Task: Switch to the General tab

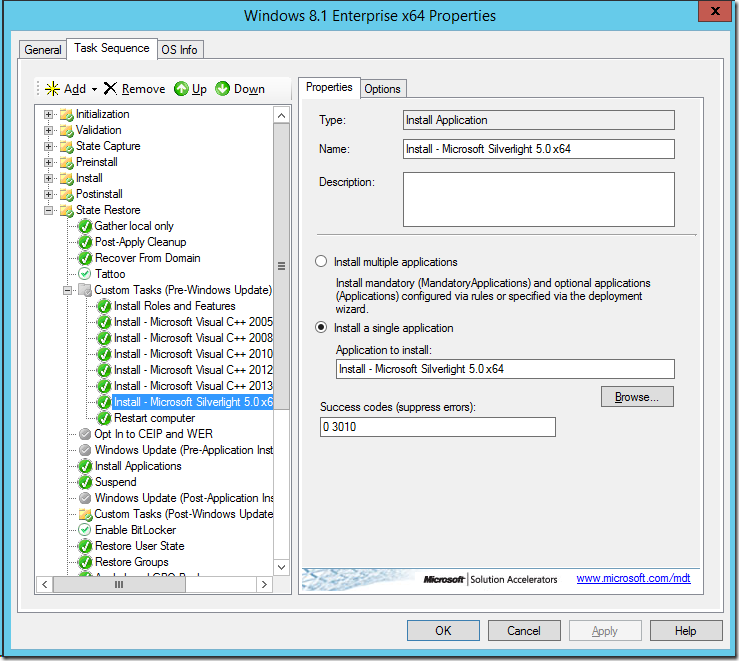Action: (42, 49)
